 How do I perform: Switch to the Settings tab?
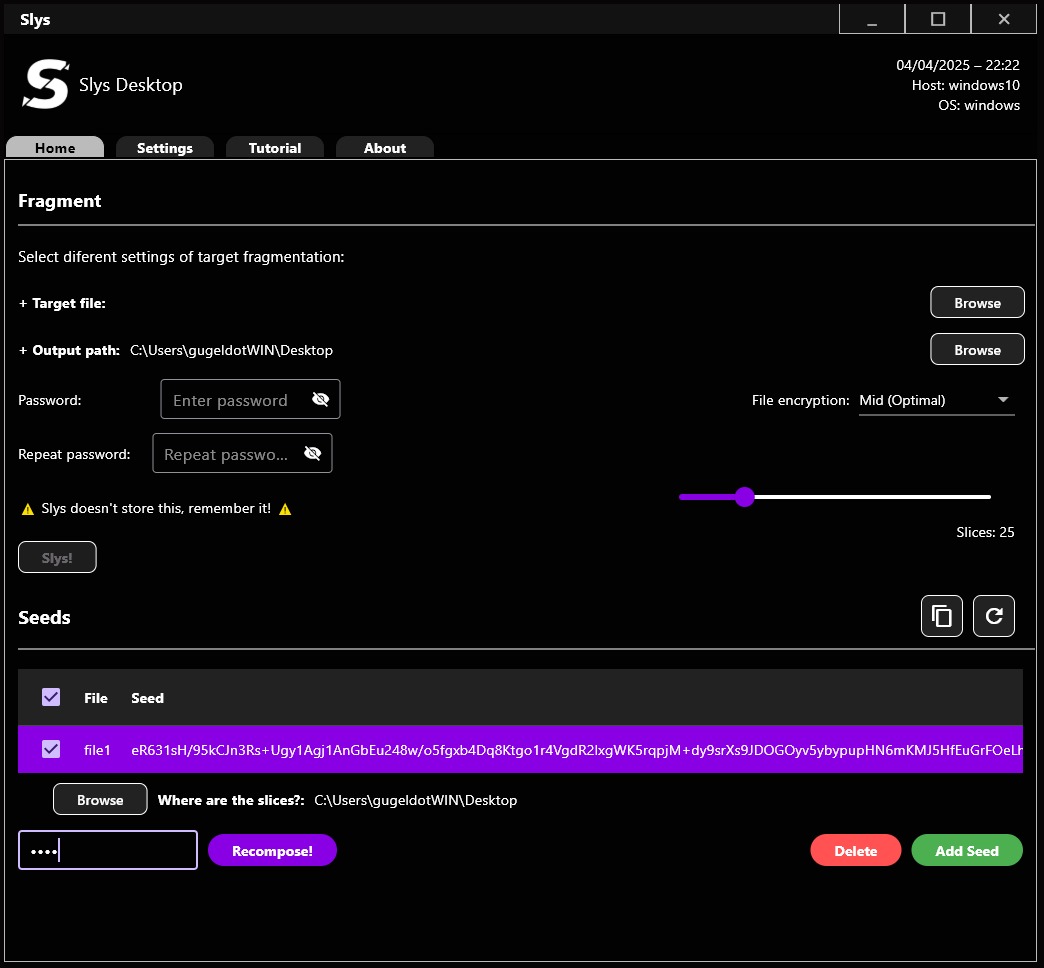[x=165, y=148]
